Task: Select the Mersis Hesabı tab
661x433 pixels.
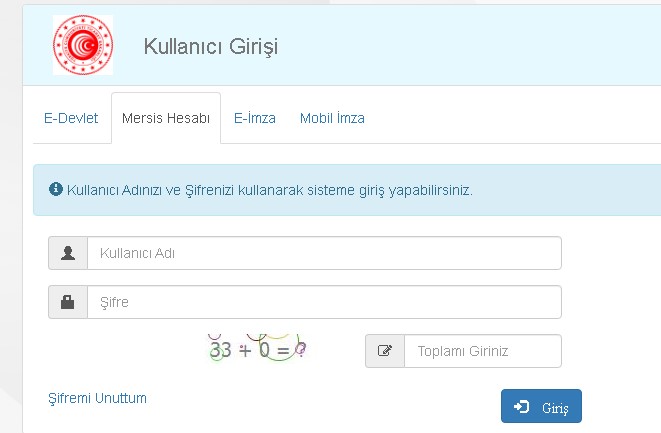Action: [166, 118]
